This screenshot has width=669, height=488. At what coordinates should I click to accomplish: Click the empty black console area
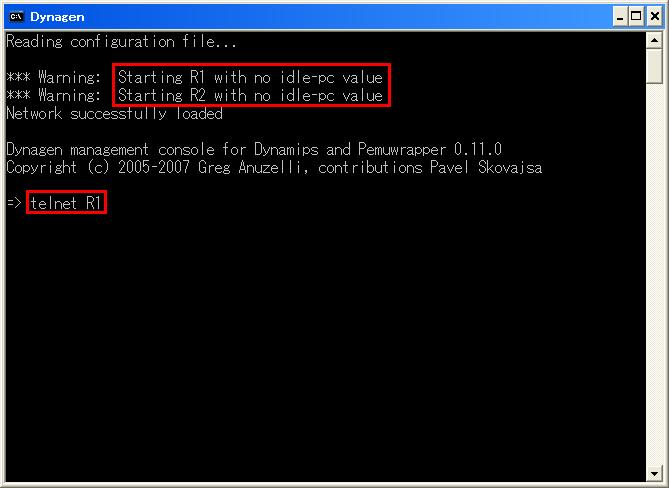point(324,341)
